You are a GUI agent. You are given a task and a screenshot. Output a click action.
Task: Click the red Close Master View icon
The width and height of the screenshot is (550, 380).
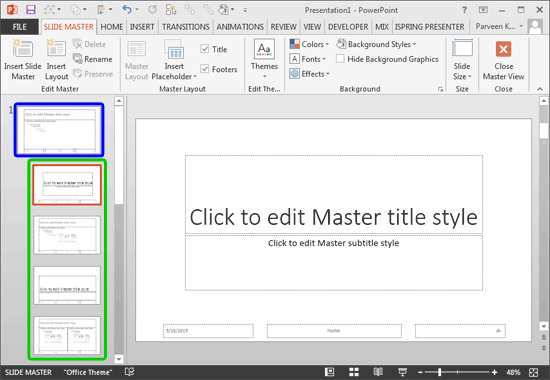(503, 49)
